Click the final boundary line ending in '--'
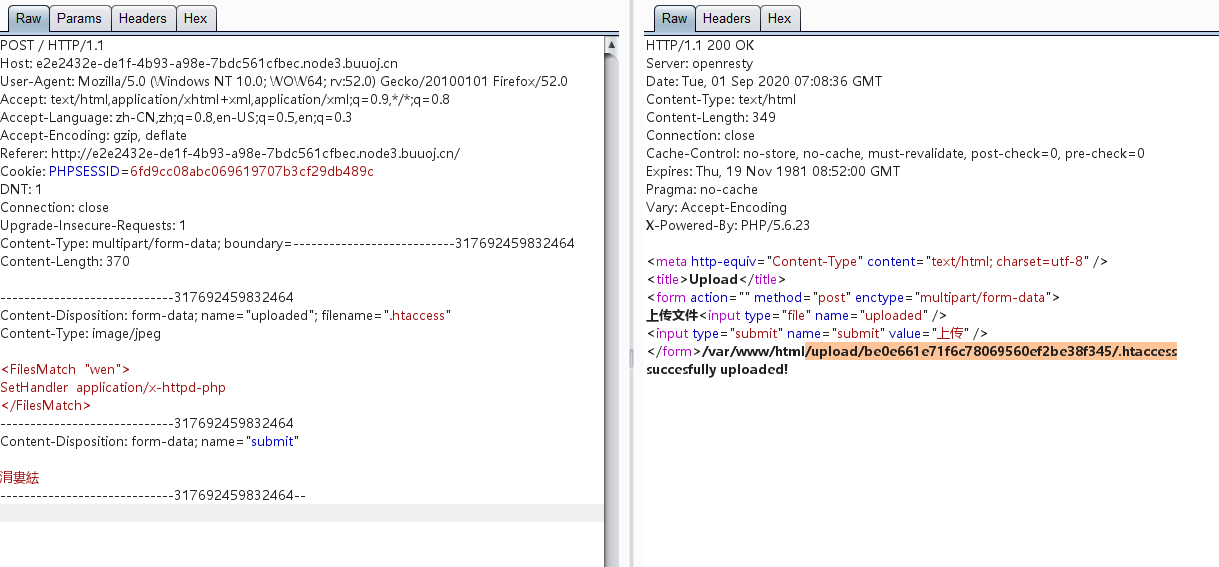1219x567 pixels. pos(153,495)
